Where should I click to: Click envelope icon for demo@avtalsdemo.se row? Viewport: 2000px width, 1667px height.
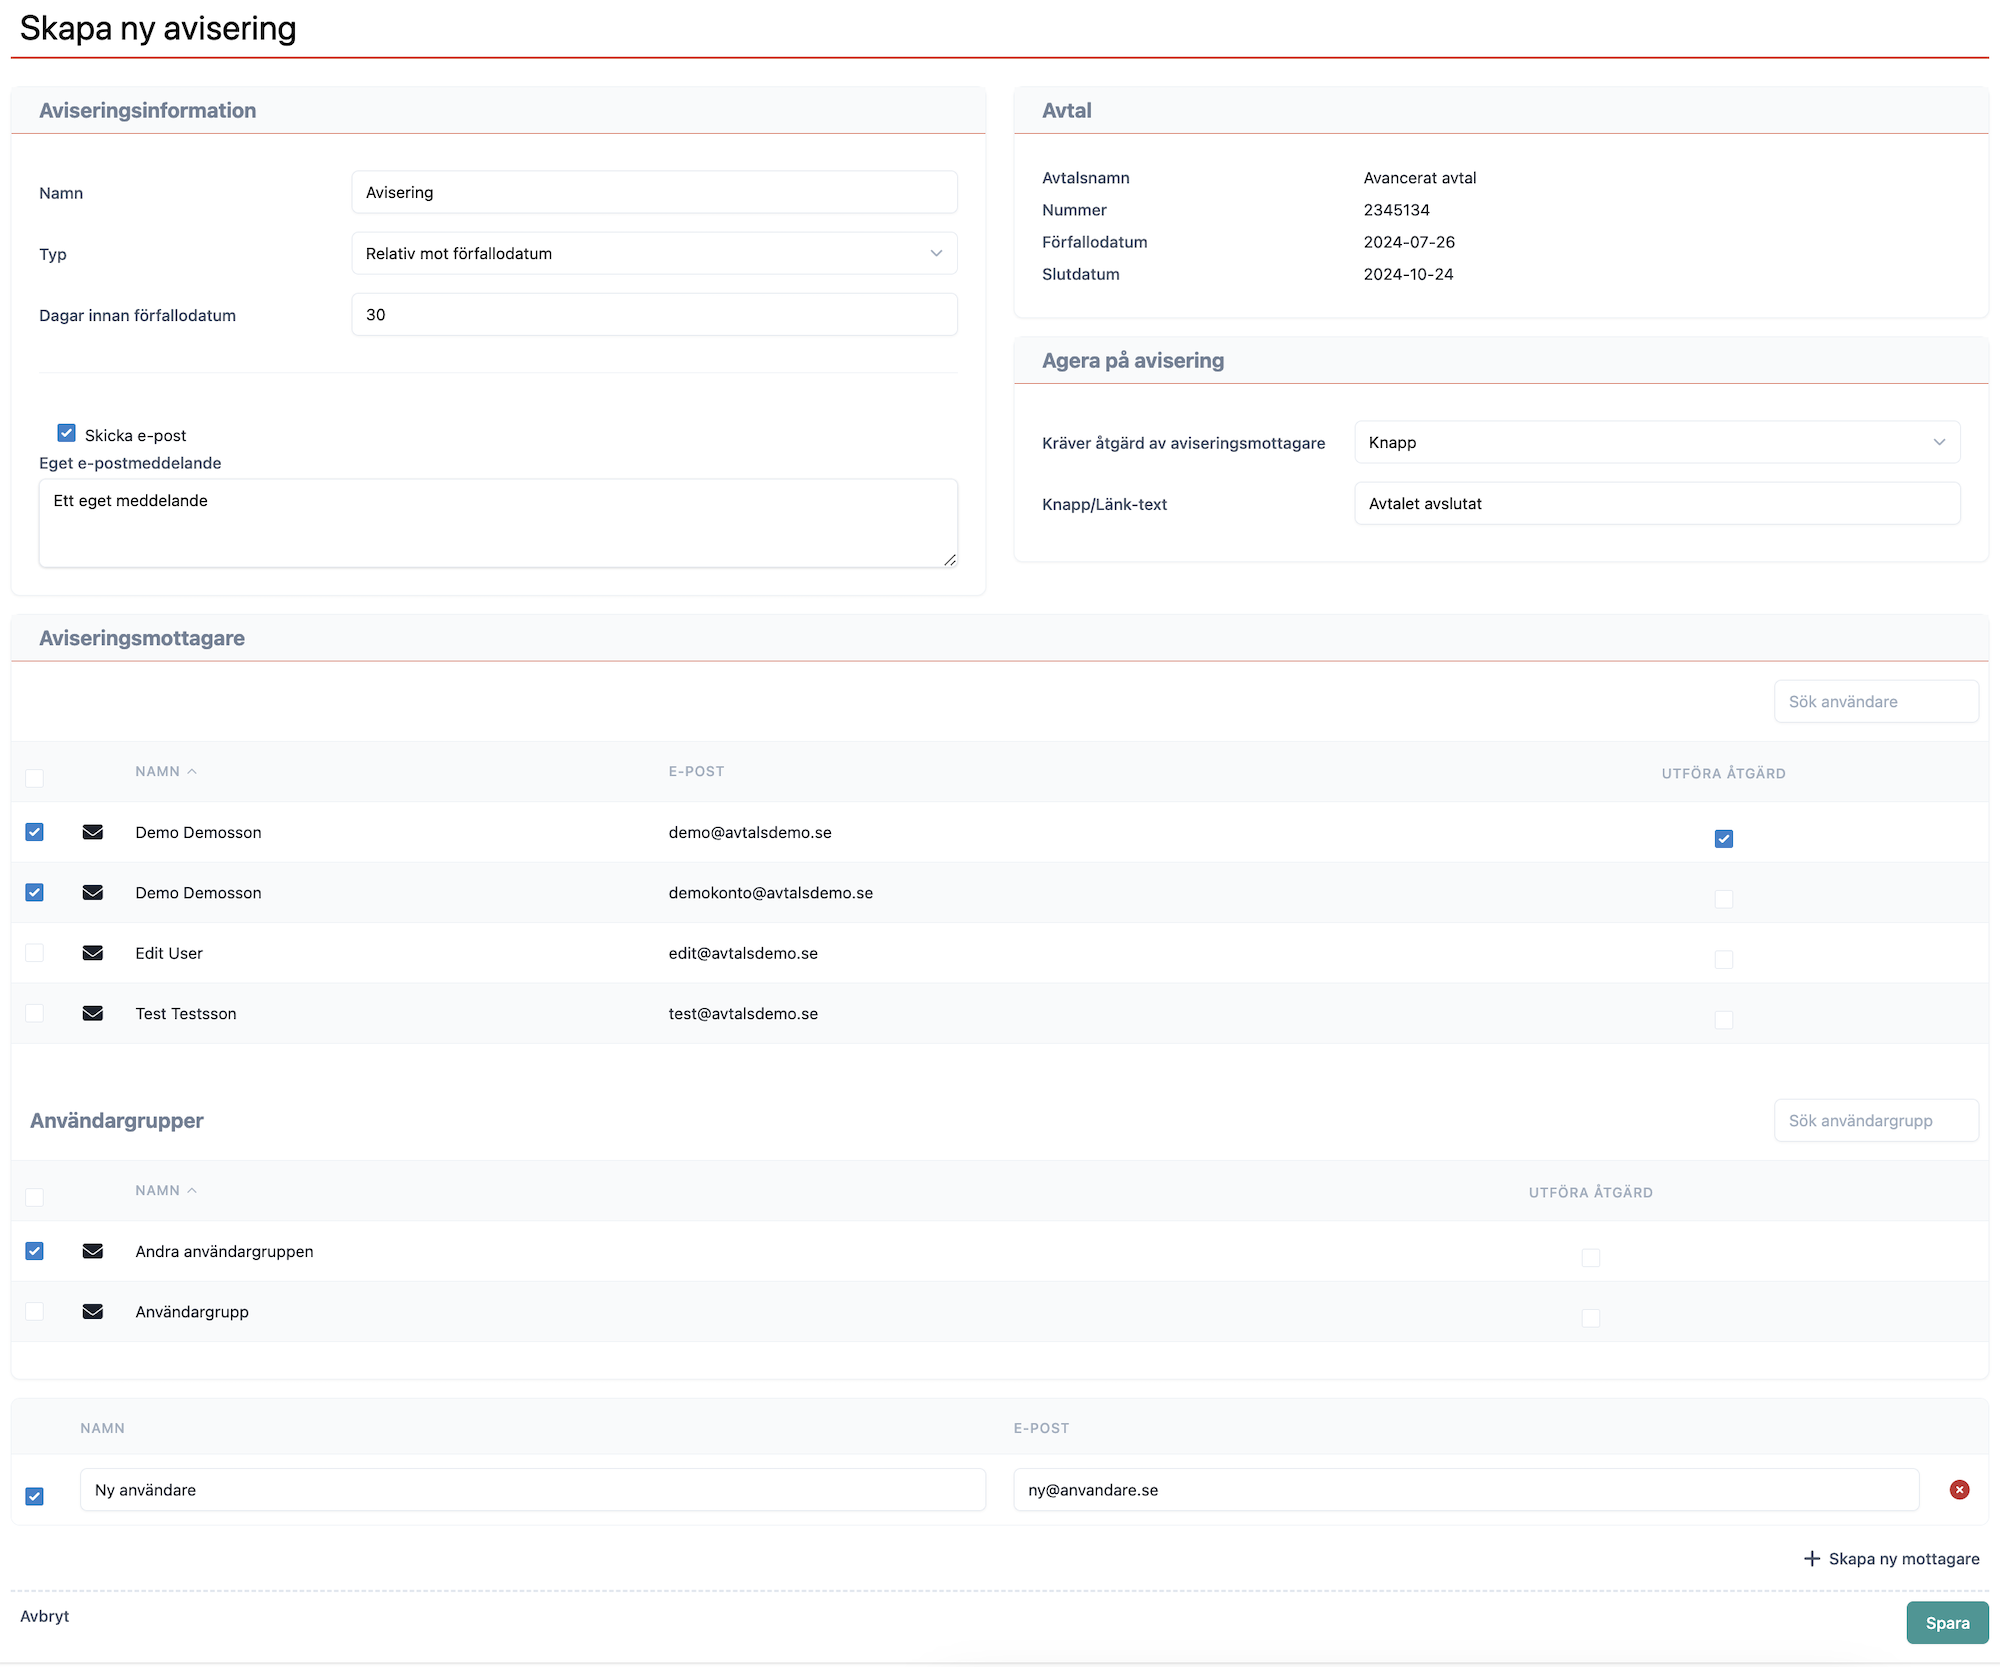93,832
